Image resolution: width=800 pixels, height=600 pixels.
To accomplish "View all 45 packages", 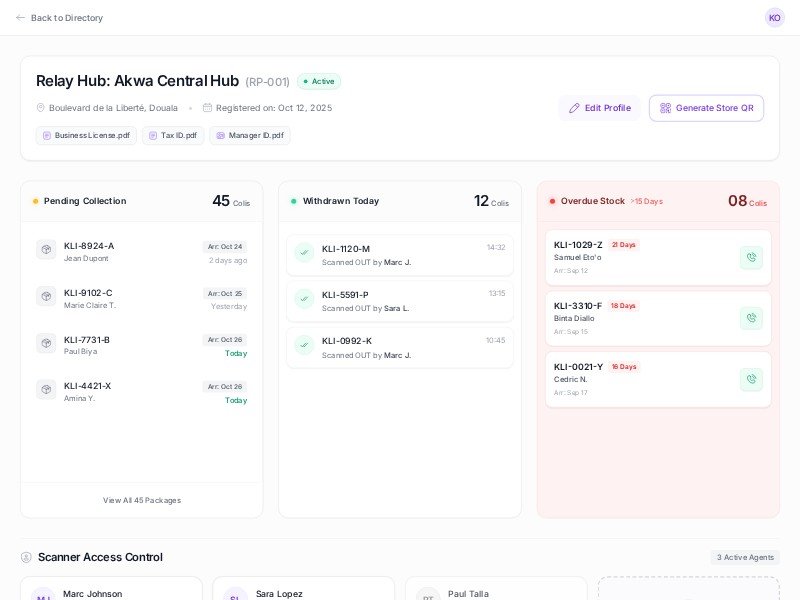I will pyautogui.click(x=142, y=500).
